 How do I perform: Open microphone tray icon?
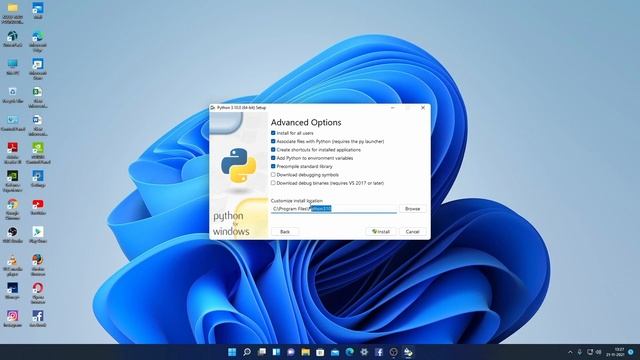580,352
